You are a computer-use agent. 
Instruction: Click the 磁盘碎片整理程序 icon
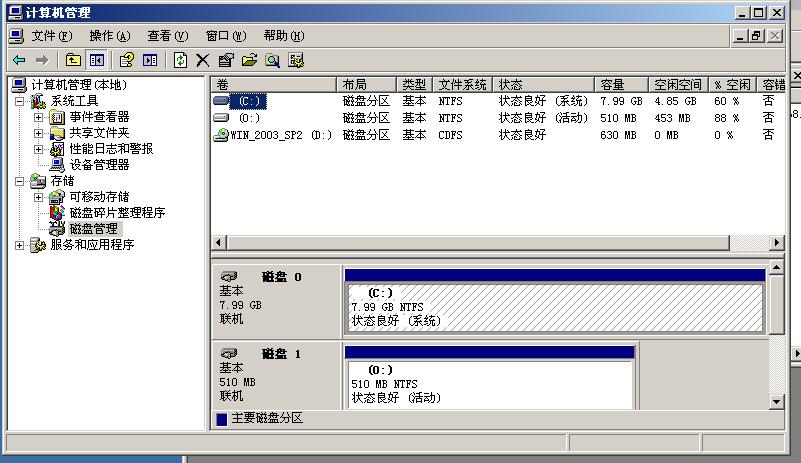(x=57, y=213)
